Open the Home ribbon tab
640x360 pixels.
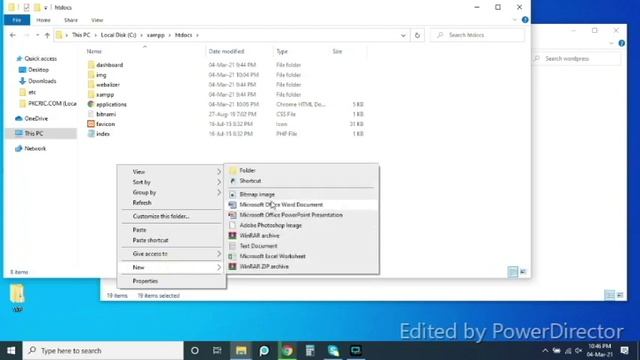point(43,20)
